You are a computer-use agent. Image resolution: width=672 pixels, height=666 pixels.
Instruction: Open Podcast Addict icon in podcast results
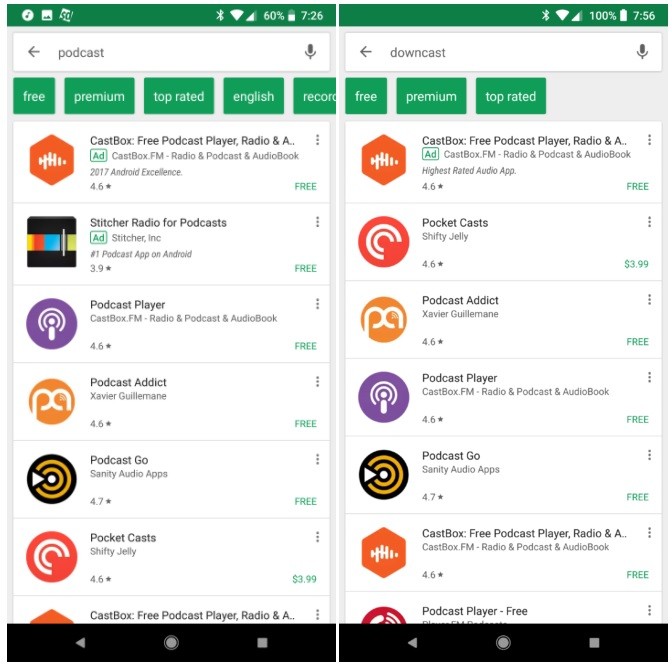coord(52,402)
